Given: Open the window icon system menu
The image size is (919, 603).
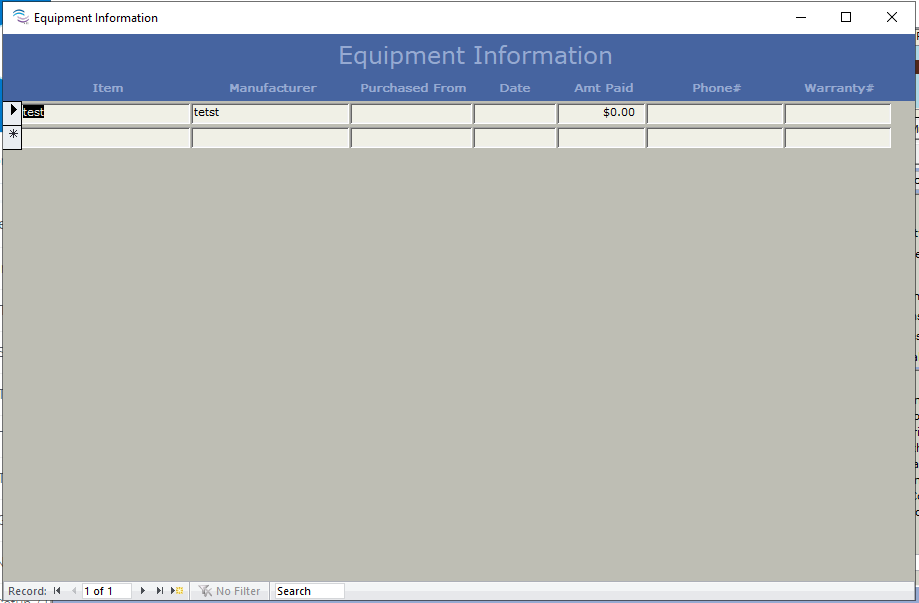Looking at the screenshot, I should click(20, 17).
